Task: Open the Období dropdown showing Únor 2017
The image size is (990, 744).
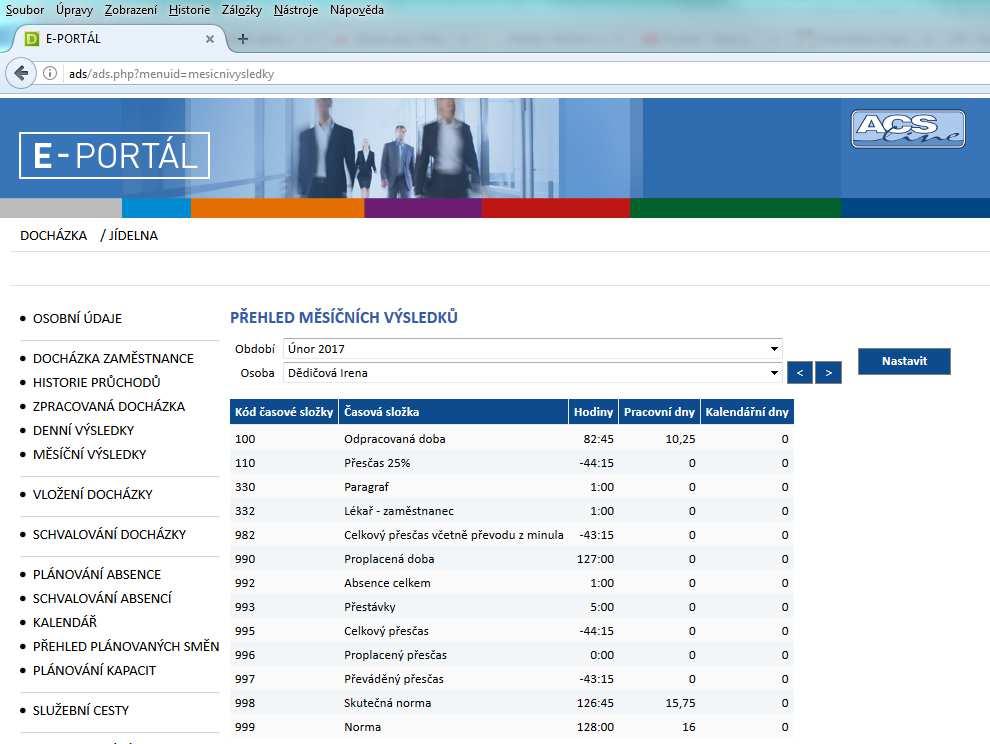Action: [x=533, y=349]
